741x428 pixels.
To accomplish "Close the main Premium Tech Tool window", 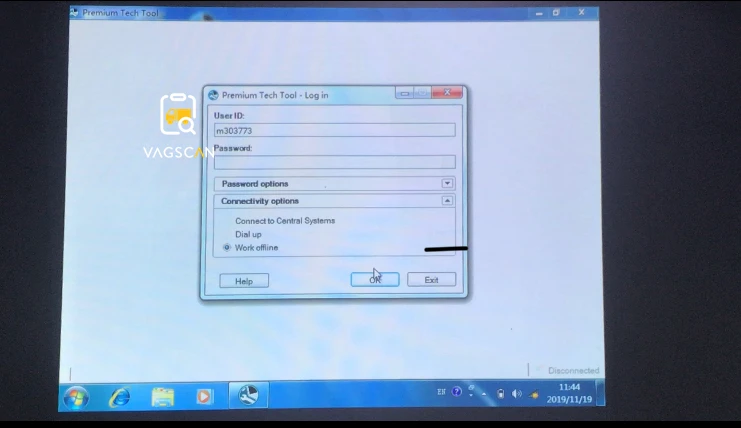I will click(581, 12).
